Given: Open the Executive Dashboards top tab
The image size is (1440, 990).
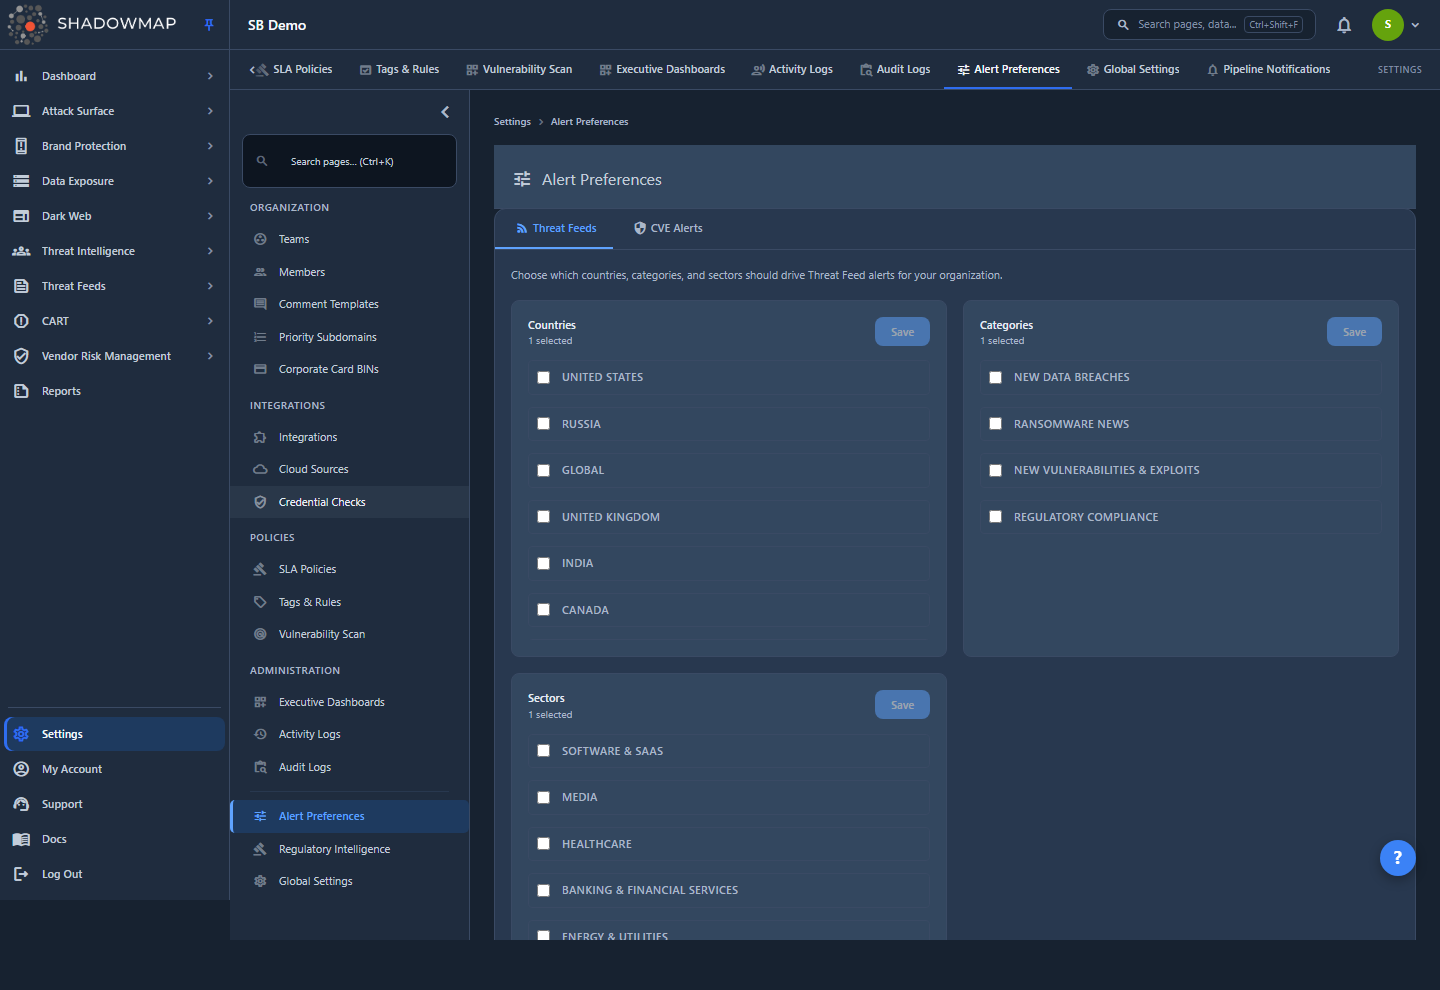Looking at the screenshot, I should (662, 69).
